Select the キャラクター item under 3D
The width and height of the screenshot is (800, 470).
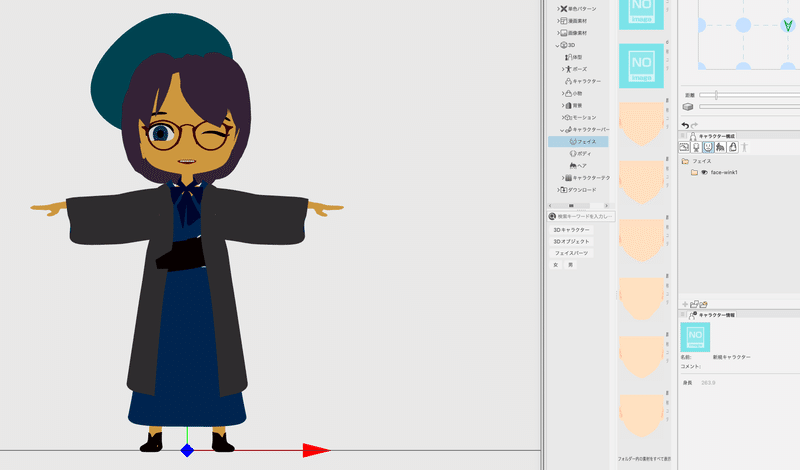click(x=583, y=81)
